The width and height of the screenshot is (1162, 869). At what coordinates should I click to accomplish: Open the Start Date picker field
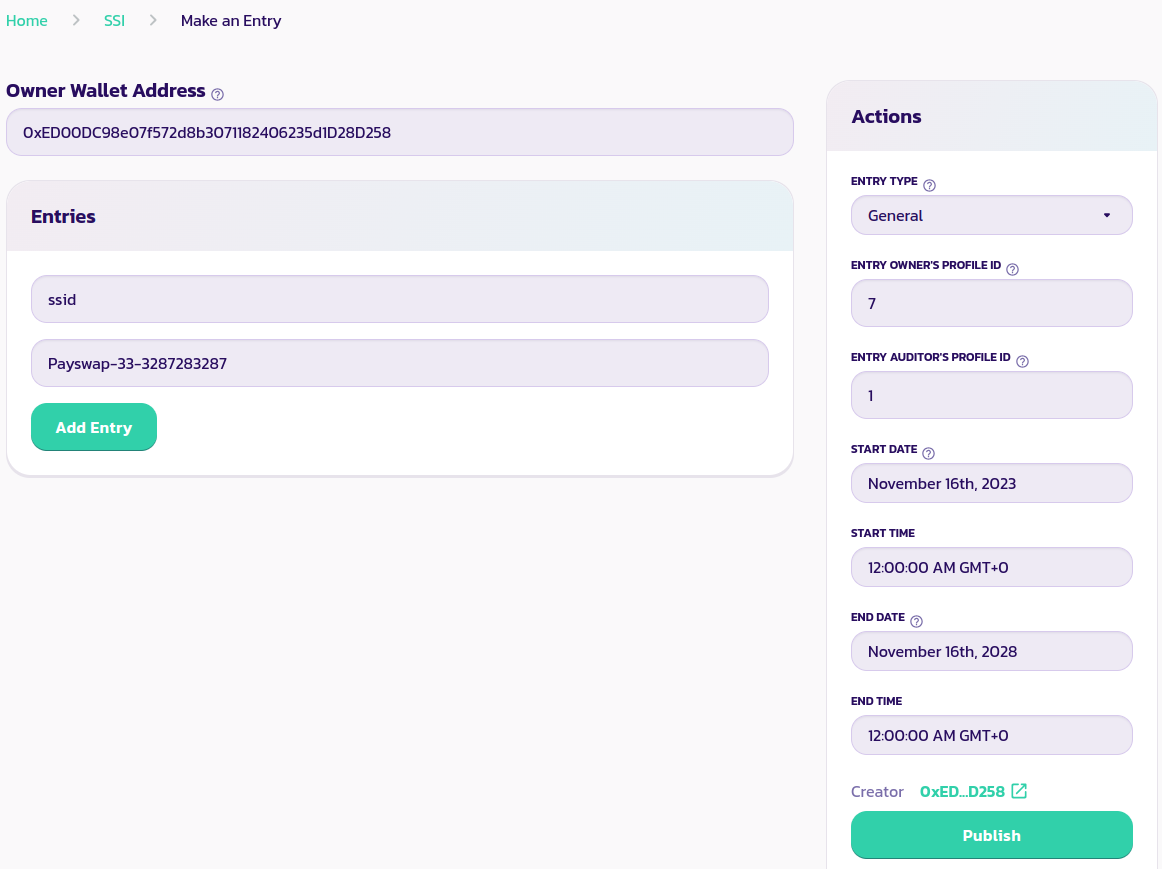click(x=991, y=483)
